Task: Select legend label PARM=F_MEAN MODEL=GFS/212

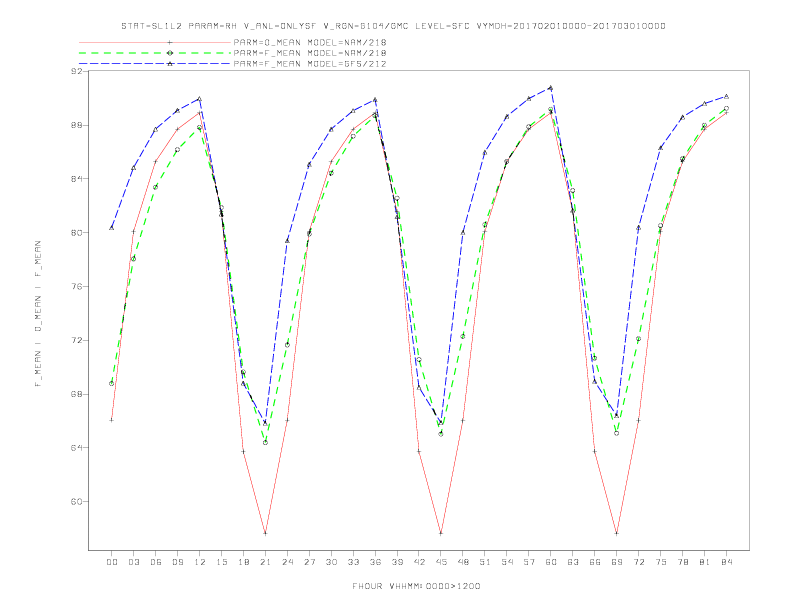Action: click(x=310, y=64)
